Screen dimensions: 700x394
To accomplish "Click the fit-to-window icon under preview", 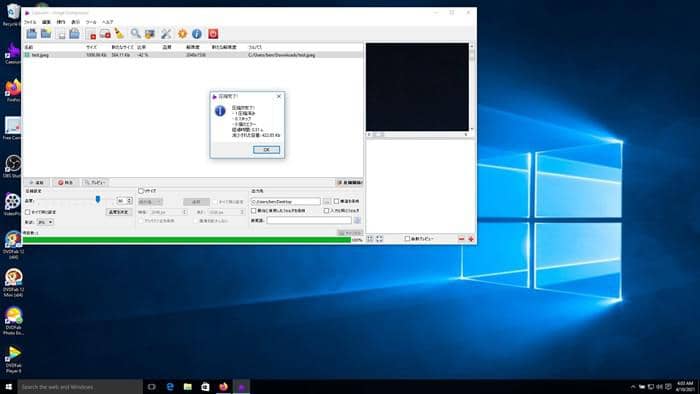I will click(370, 239).
